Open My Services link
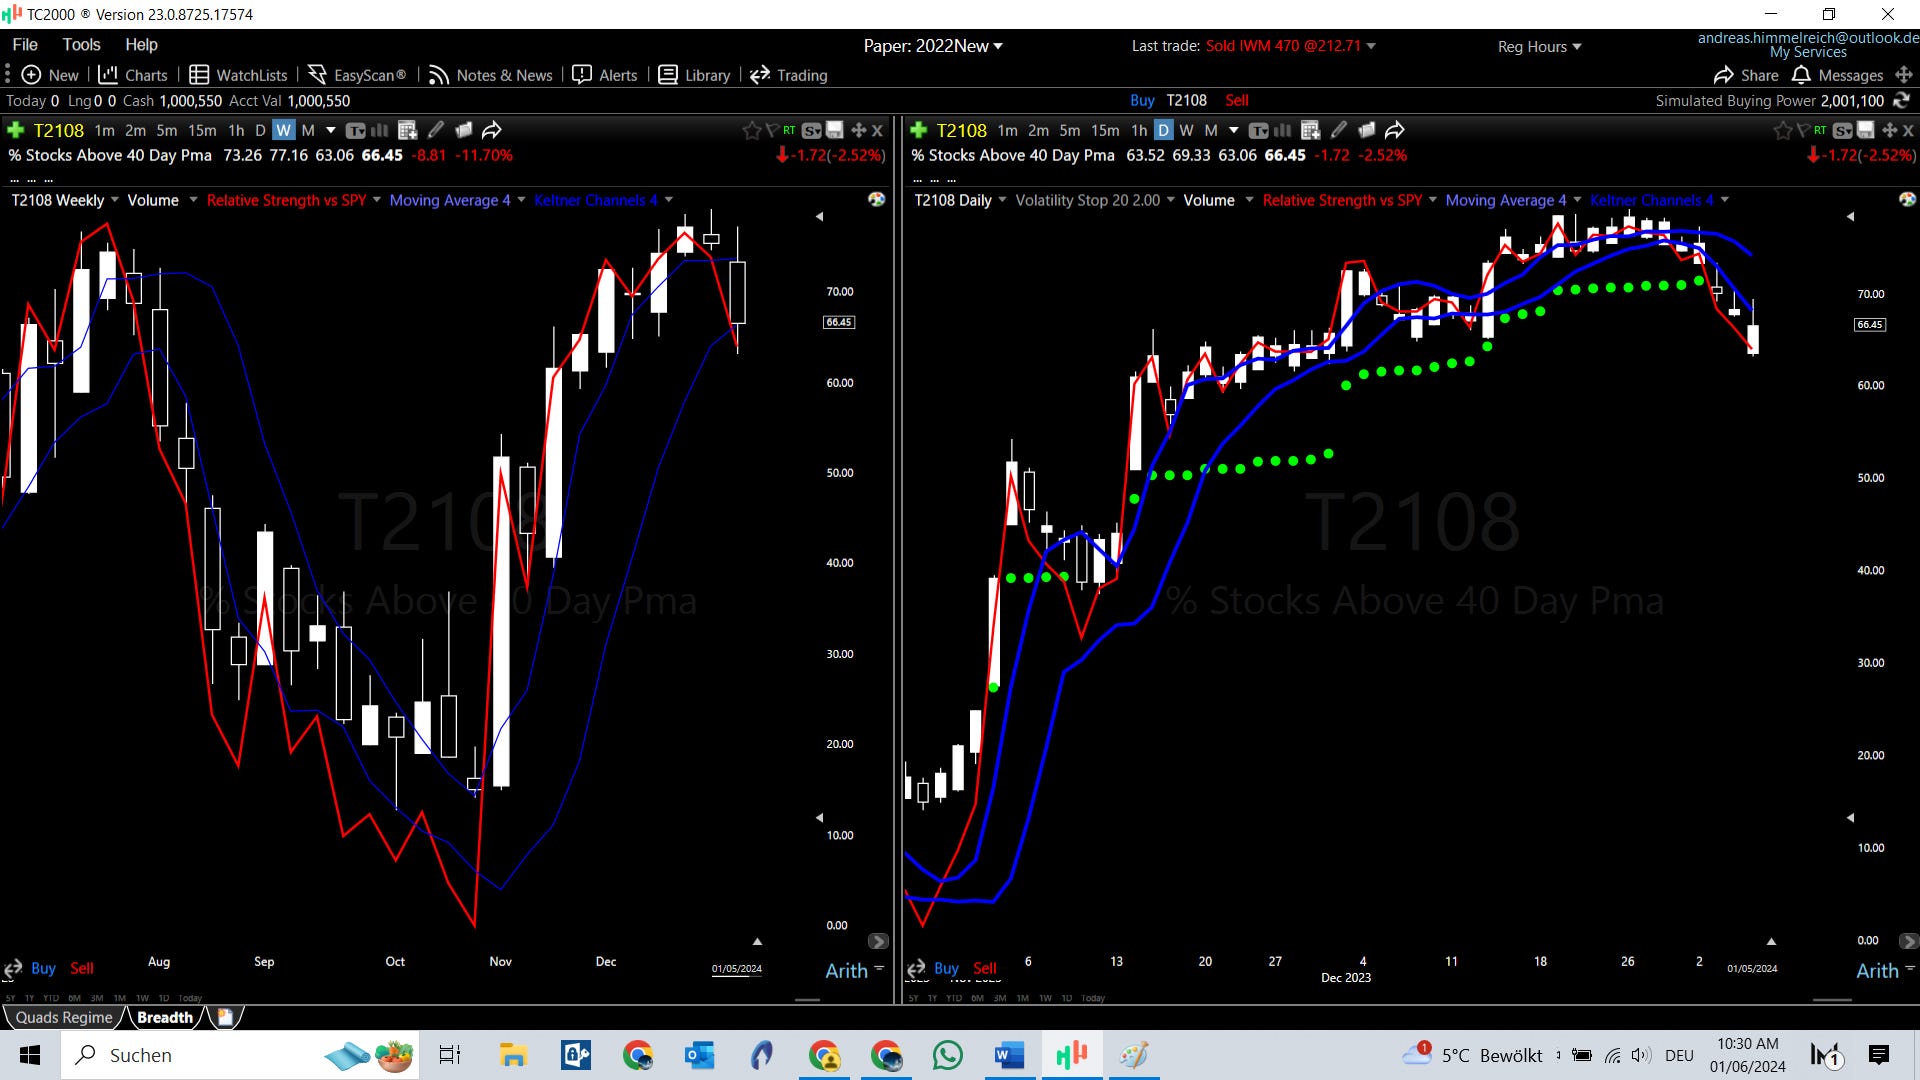This screenshot has width=1920, height=1080. click(1807, 52)
